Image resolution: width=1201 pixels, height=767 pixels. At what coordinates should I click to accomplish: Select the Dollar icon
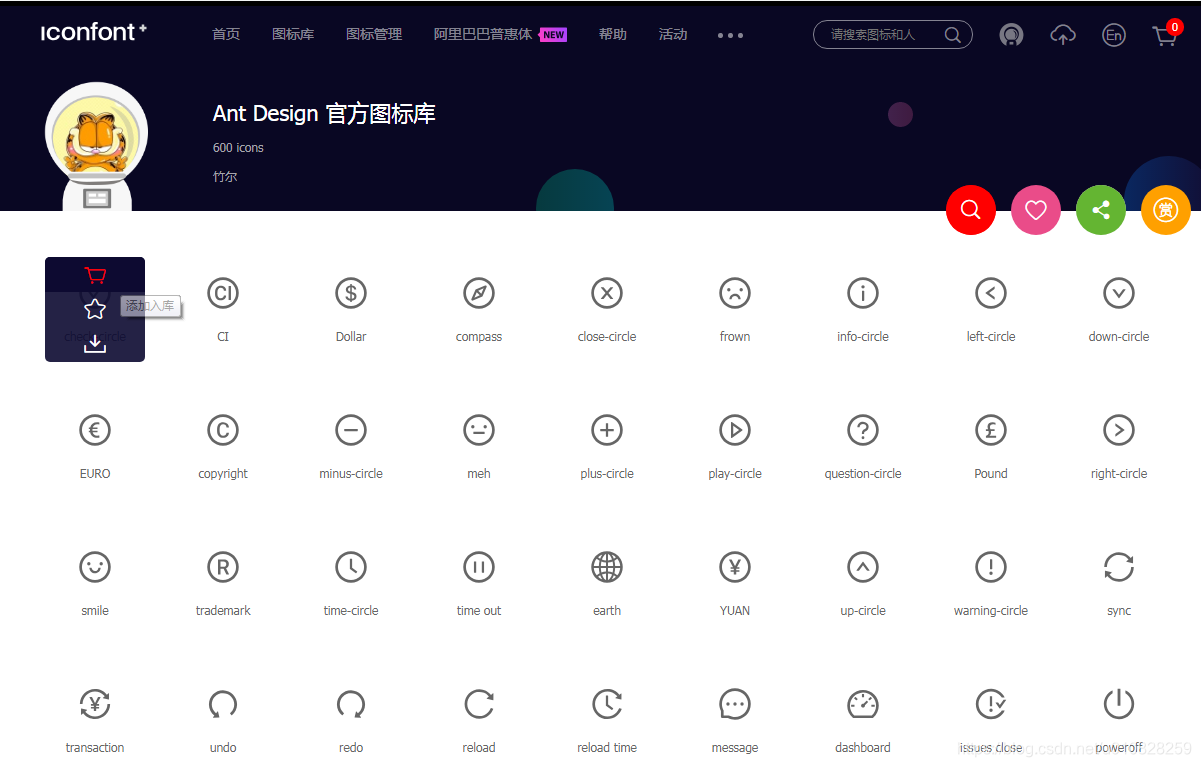click(351, 293)
